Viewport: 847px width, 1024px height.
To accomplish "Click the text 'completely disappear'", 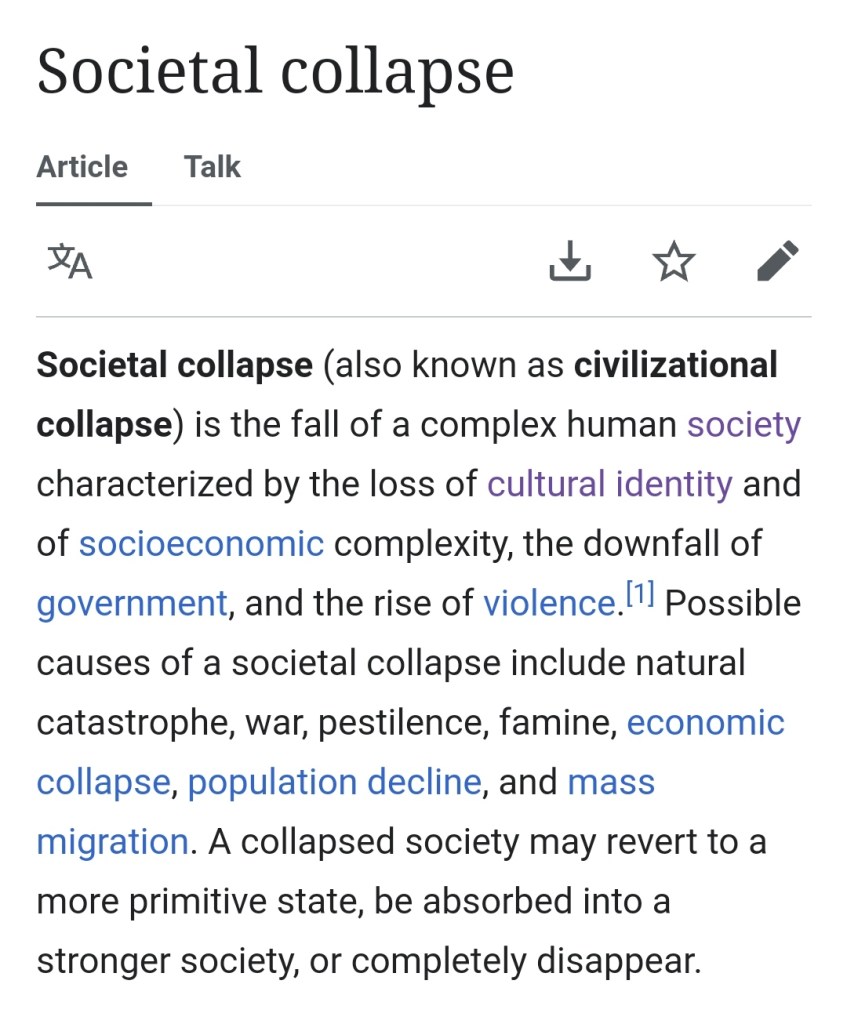I will coord(525,961).
